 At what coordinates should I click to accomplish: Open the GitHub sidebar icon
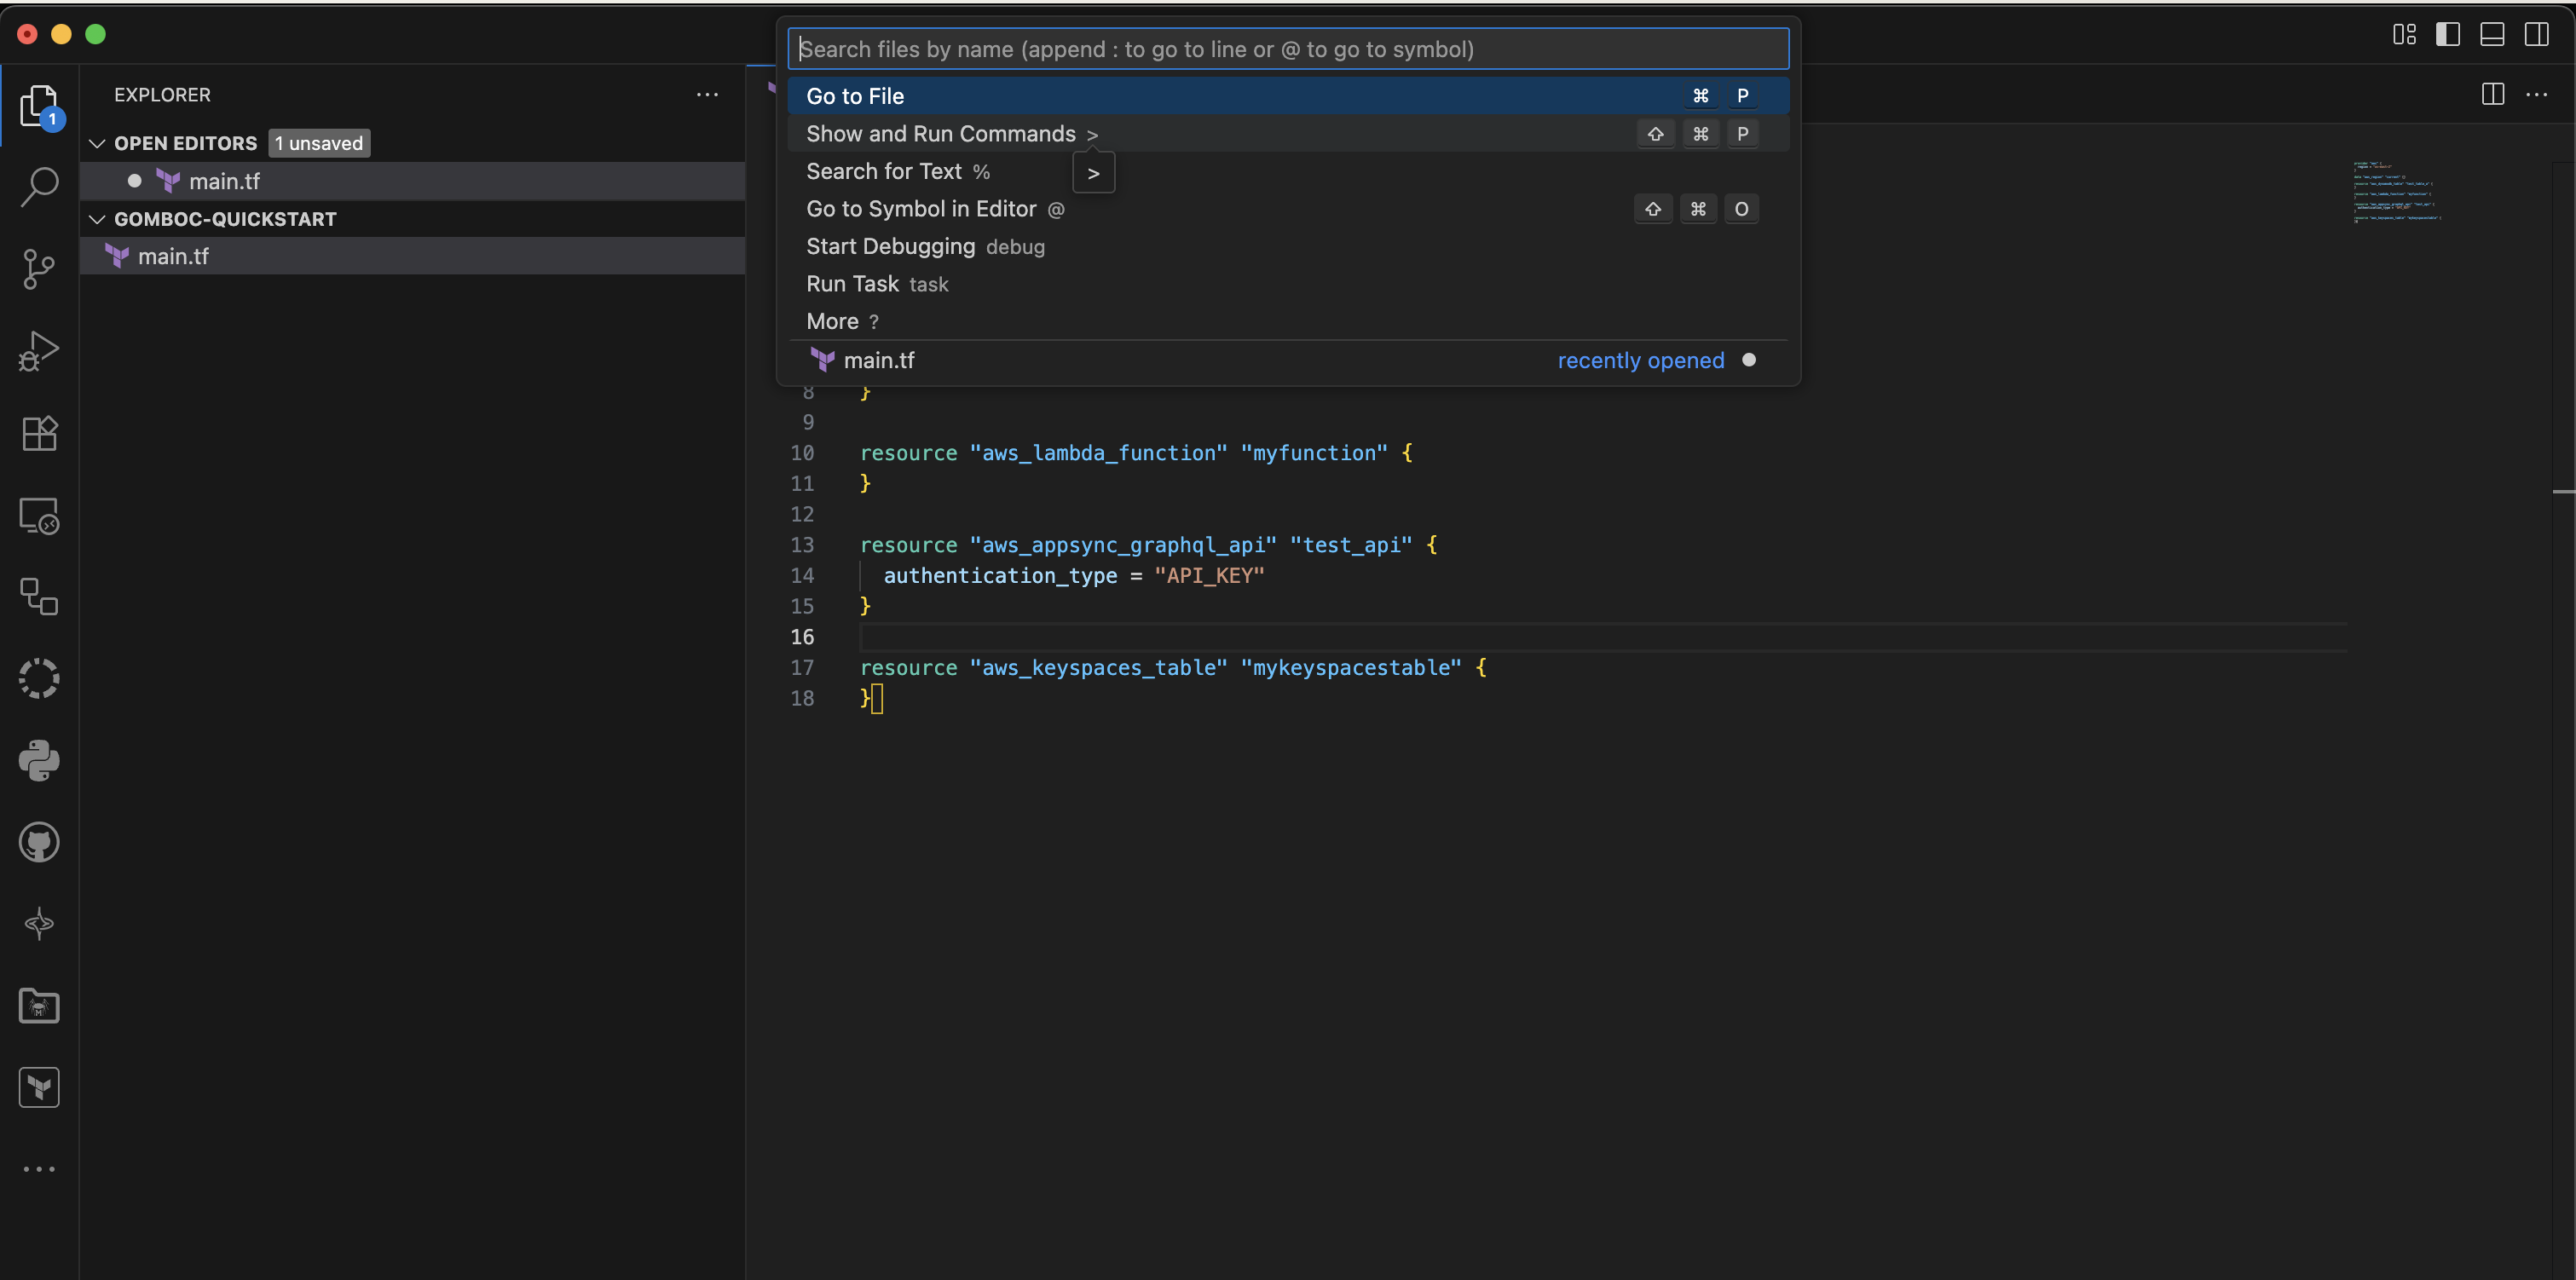[39, 843]
